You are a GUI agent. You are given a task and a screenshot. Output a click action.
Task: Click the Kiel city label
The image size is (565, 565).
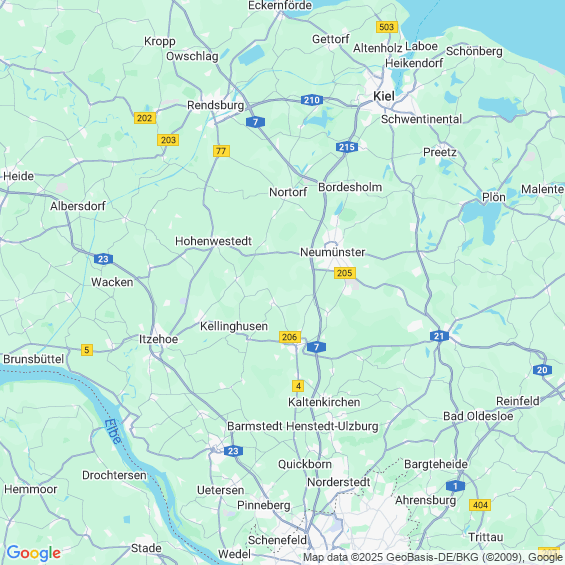tap(384, 96)
